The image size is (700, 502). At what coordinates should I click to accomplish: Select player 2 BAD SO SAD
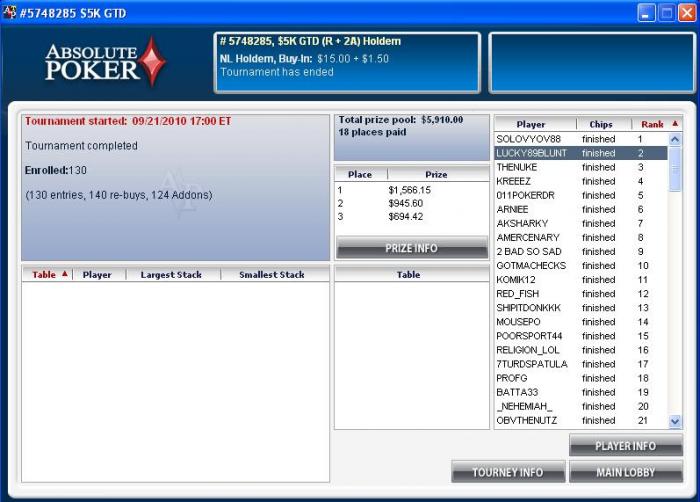(581, 251)
